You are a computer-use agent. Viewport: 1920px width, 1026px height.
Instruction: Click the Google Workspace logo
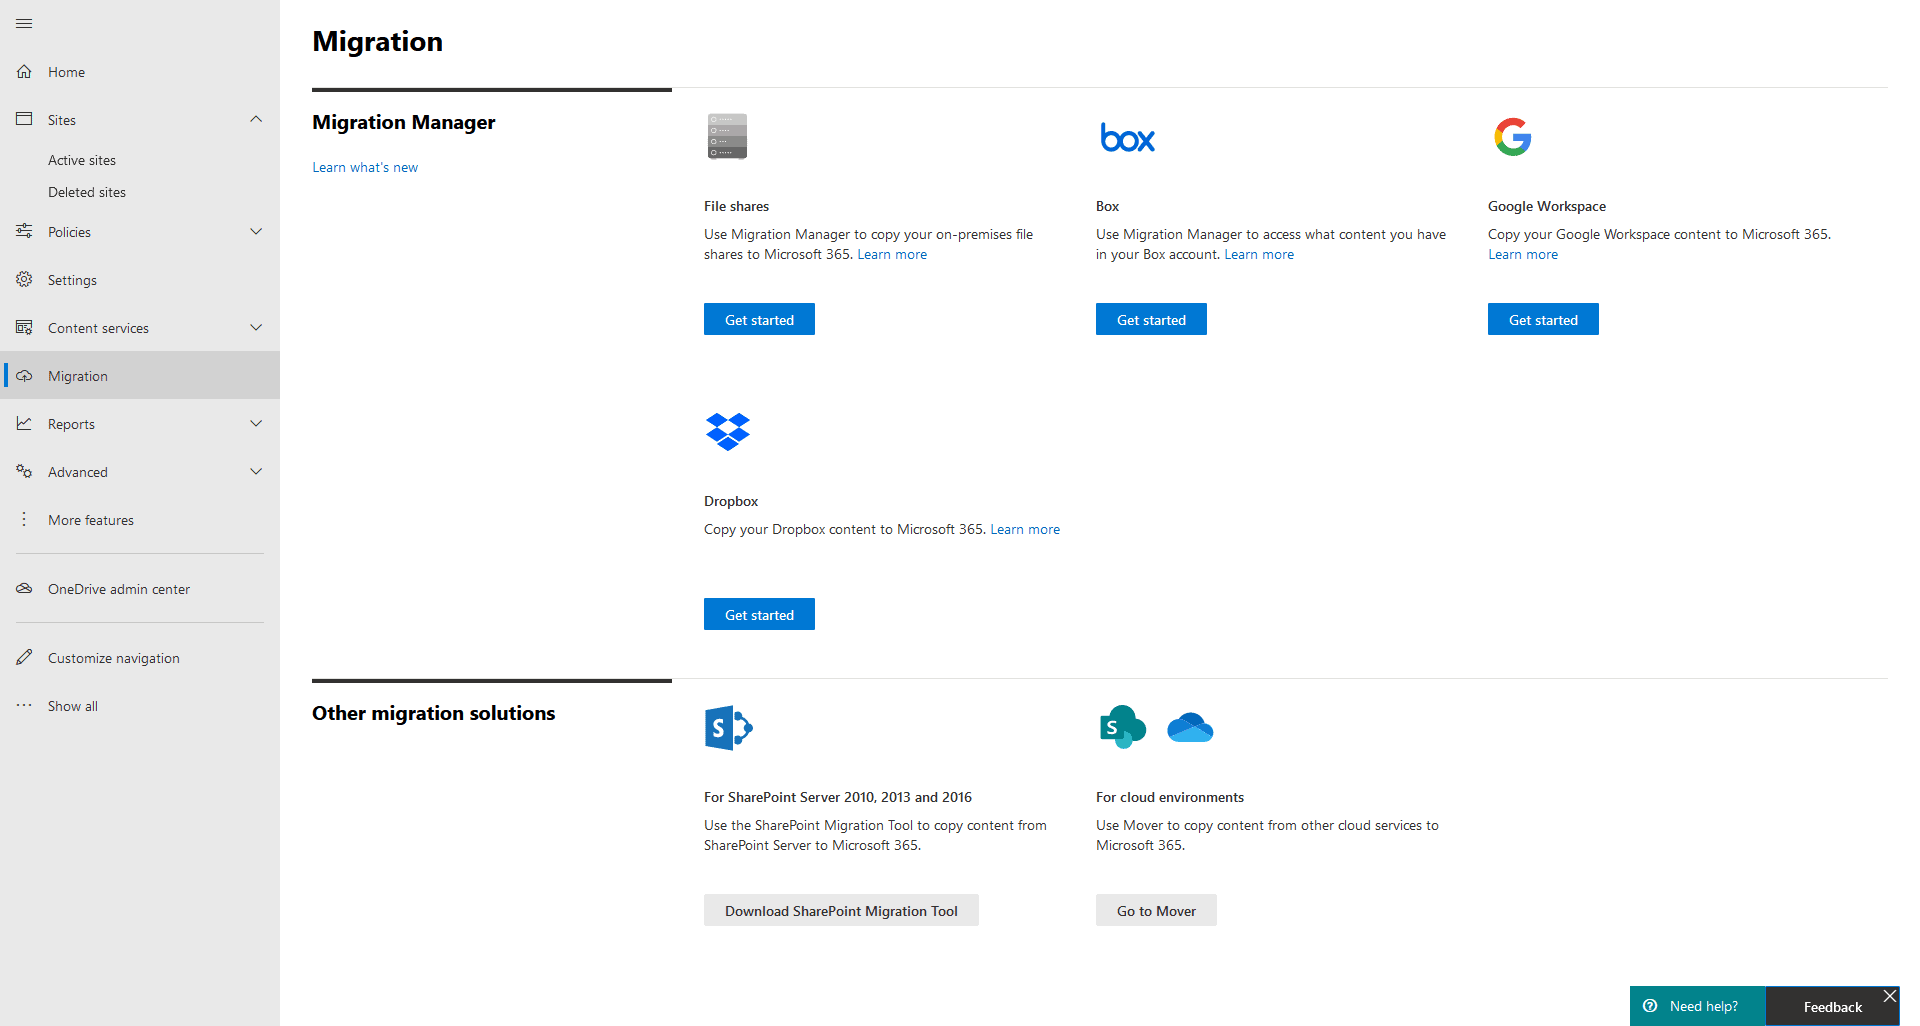pos(1512,137)
